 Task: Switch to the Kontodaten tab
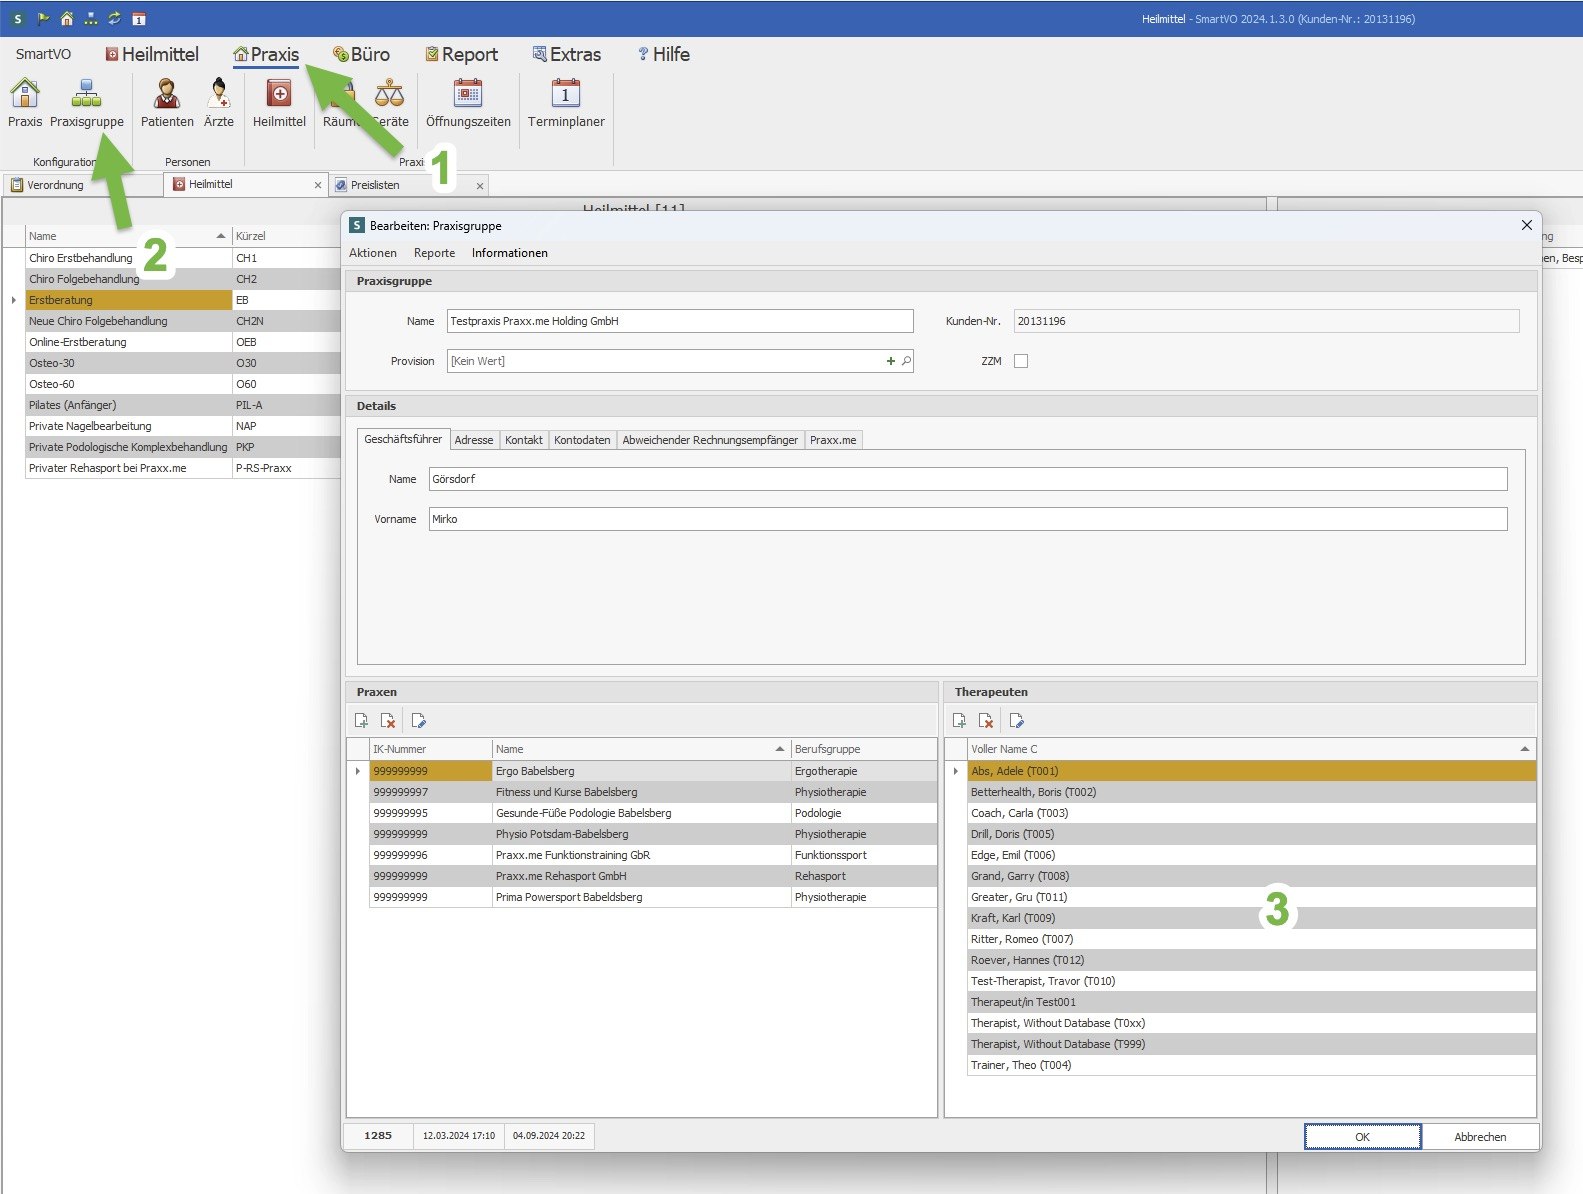582,440
